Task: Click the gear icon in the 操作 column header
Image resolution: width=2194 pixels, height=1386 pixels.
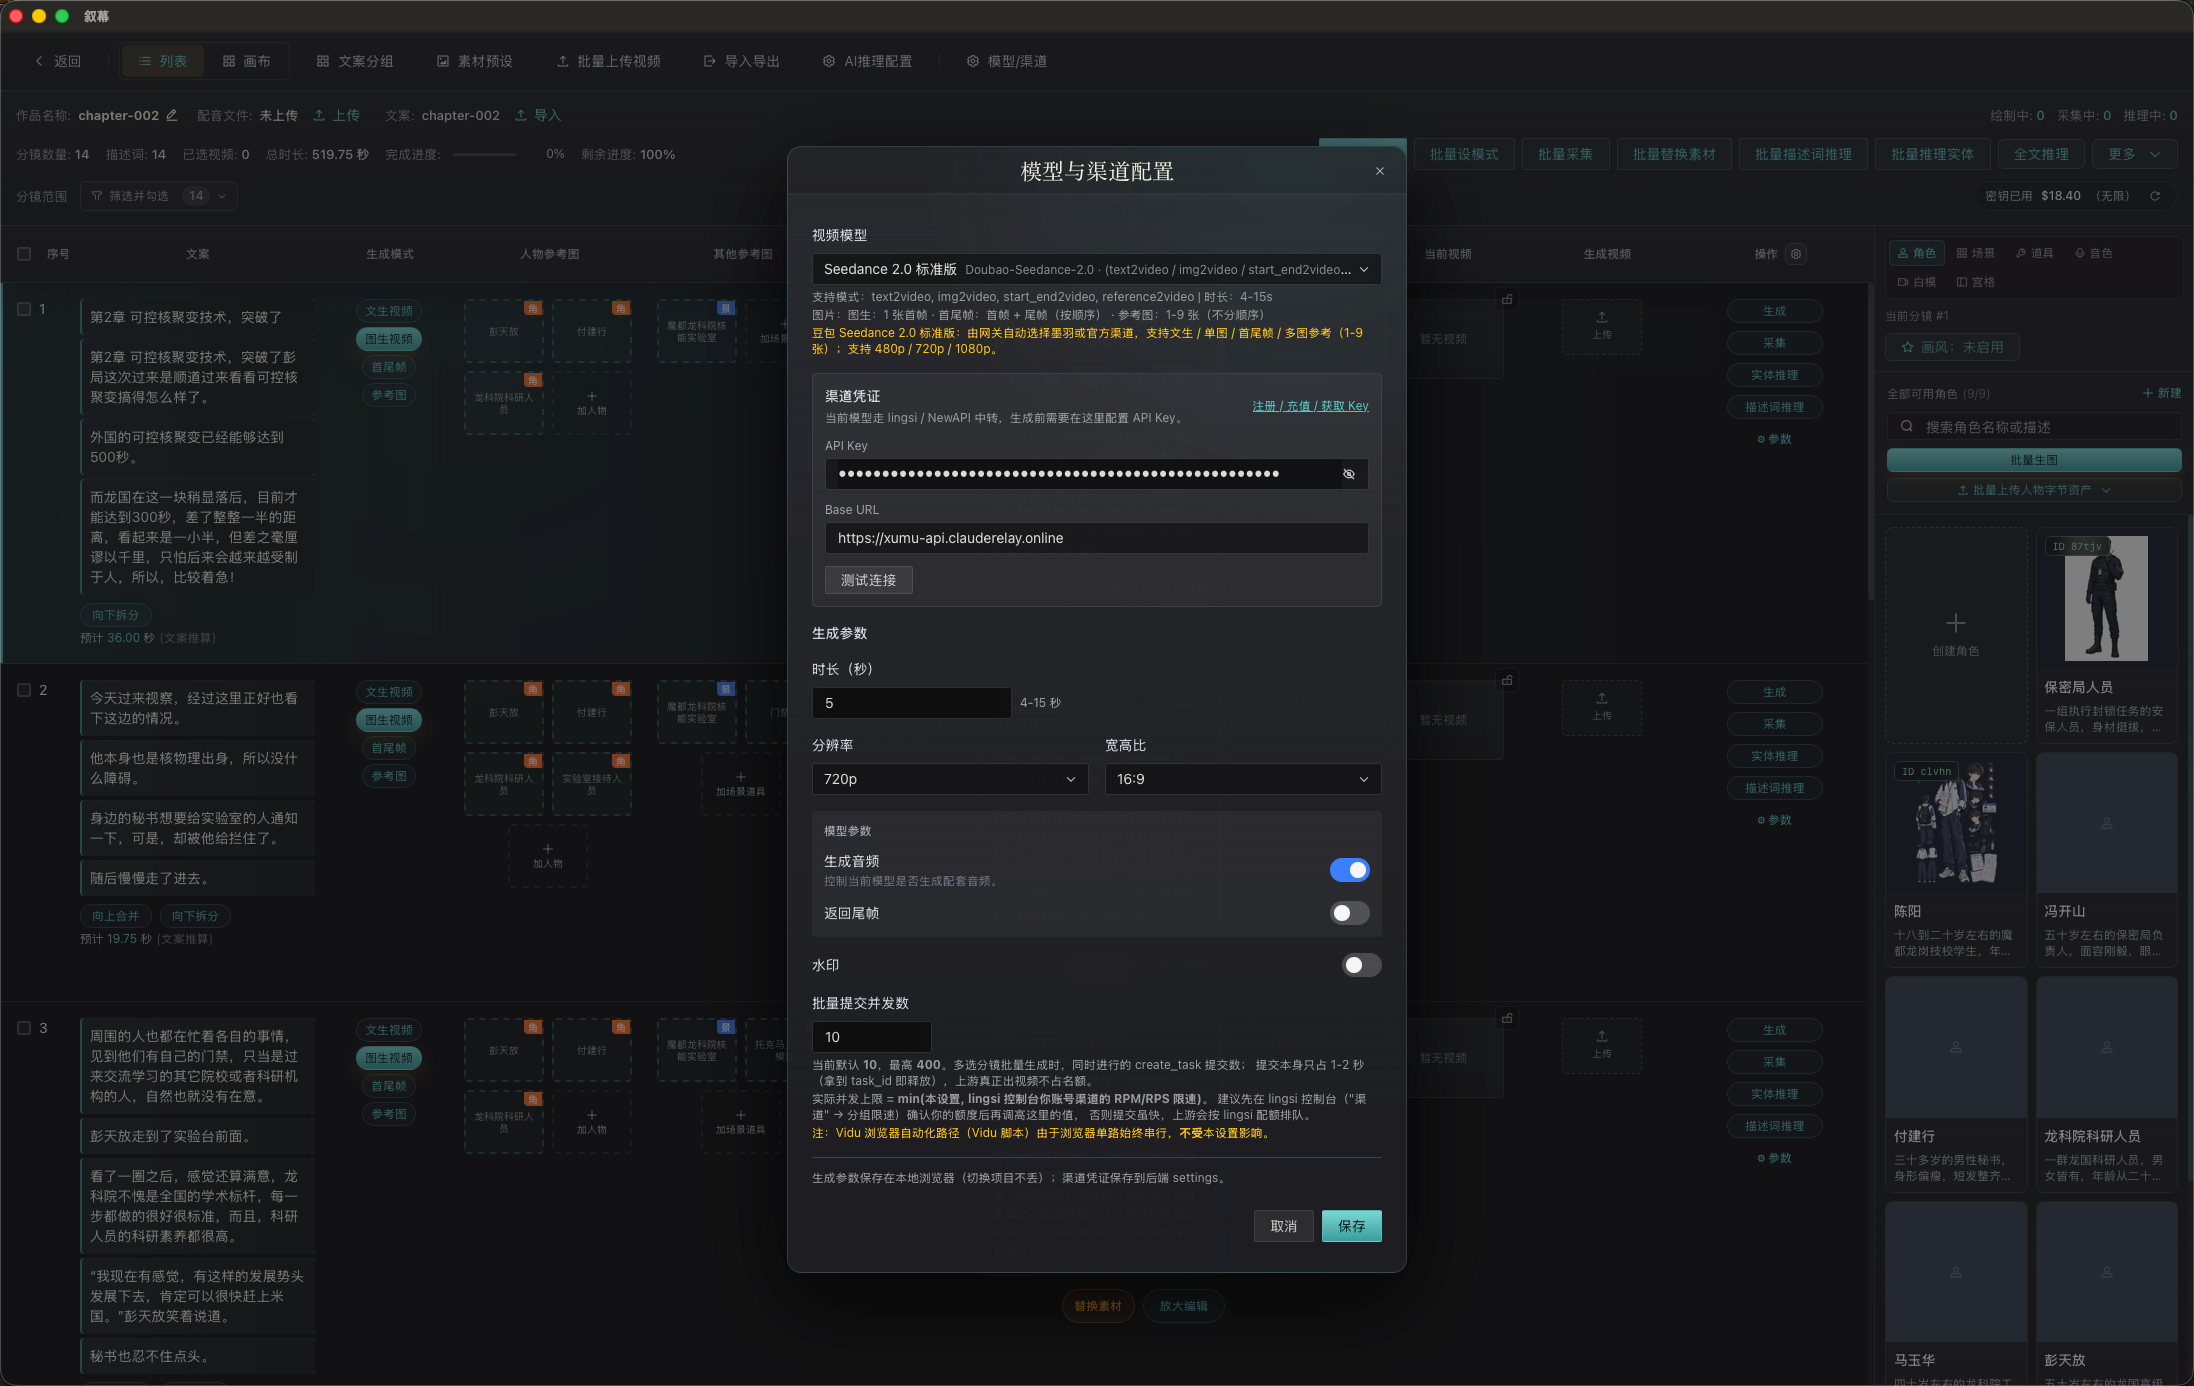Action: point(1796,254)
